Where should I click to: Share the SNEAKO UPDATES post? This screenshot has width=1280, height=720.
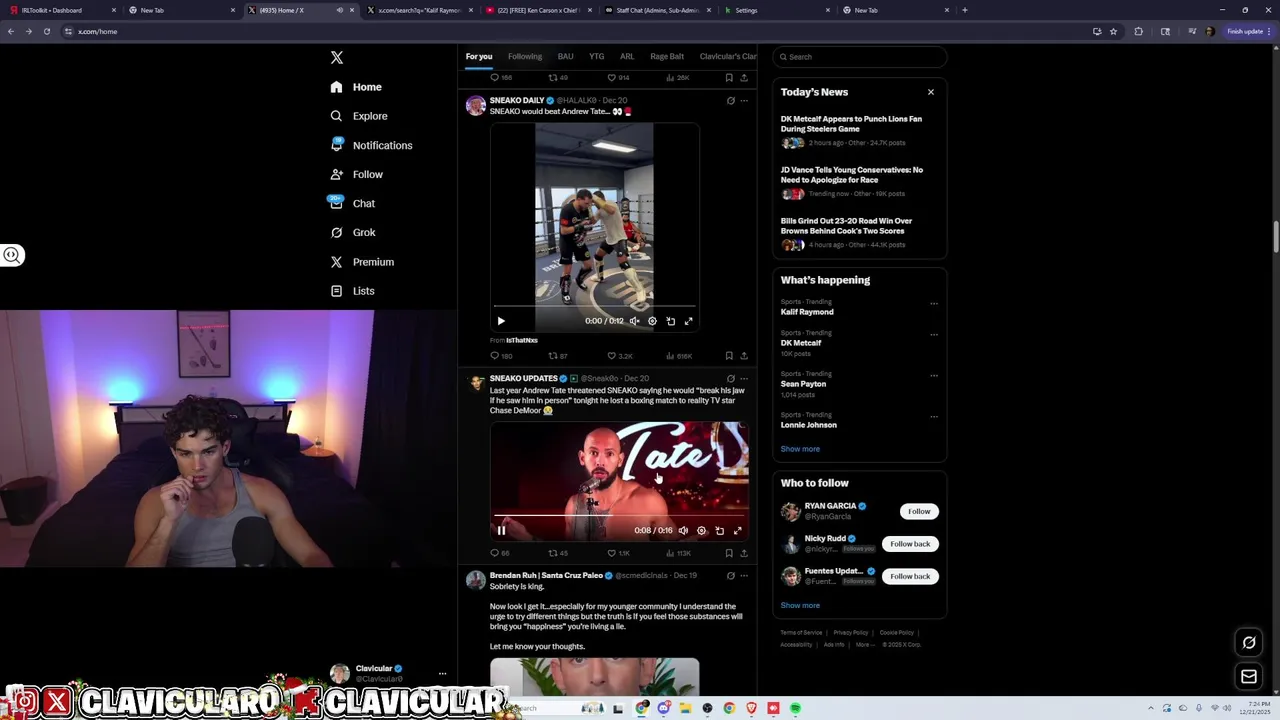(x=744, y=553)
